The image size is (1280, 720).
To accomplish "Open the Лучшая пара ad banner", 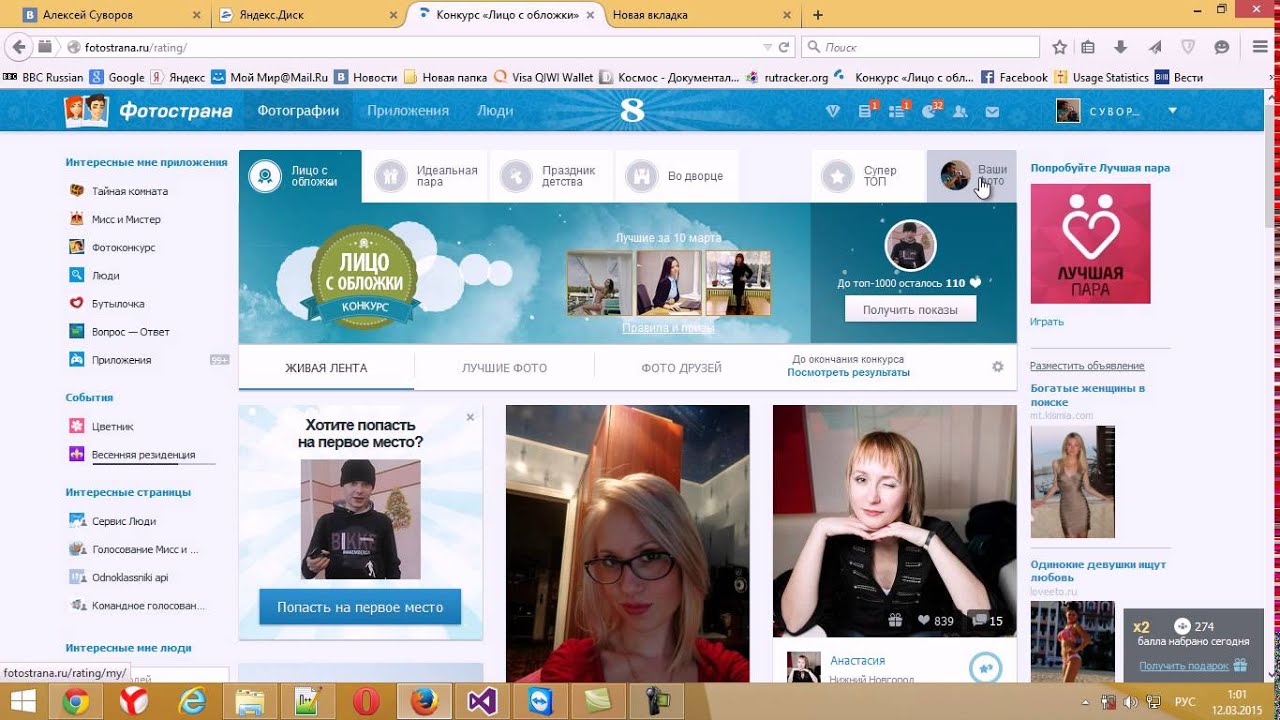I will point(1090,244).
